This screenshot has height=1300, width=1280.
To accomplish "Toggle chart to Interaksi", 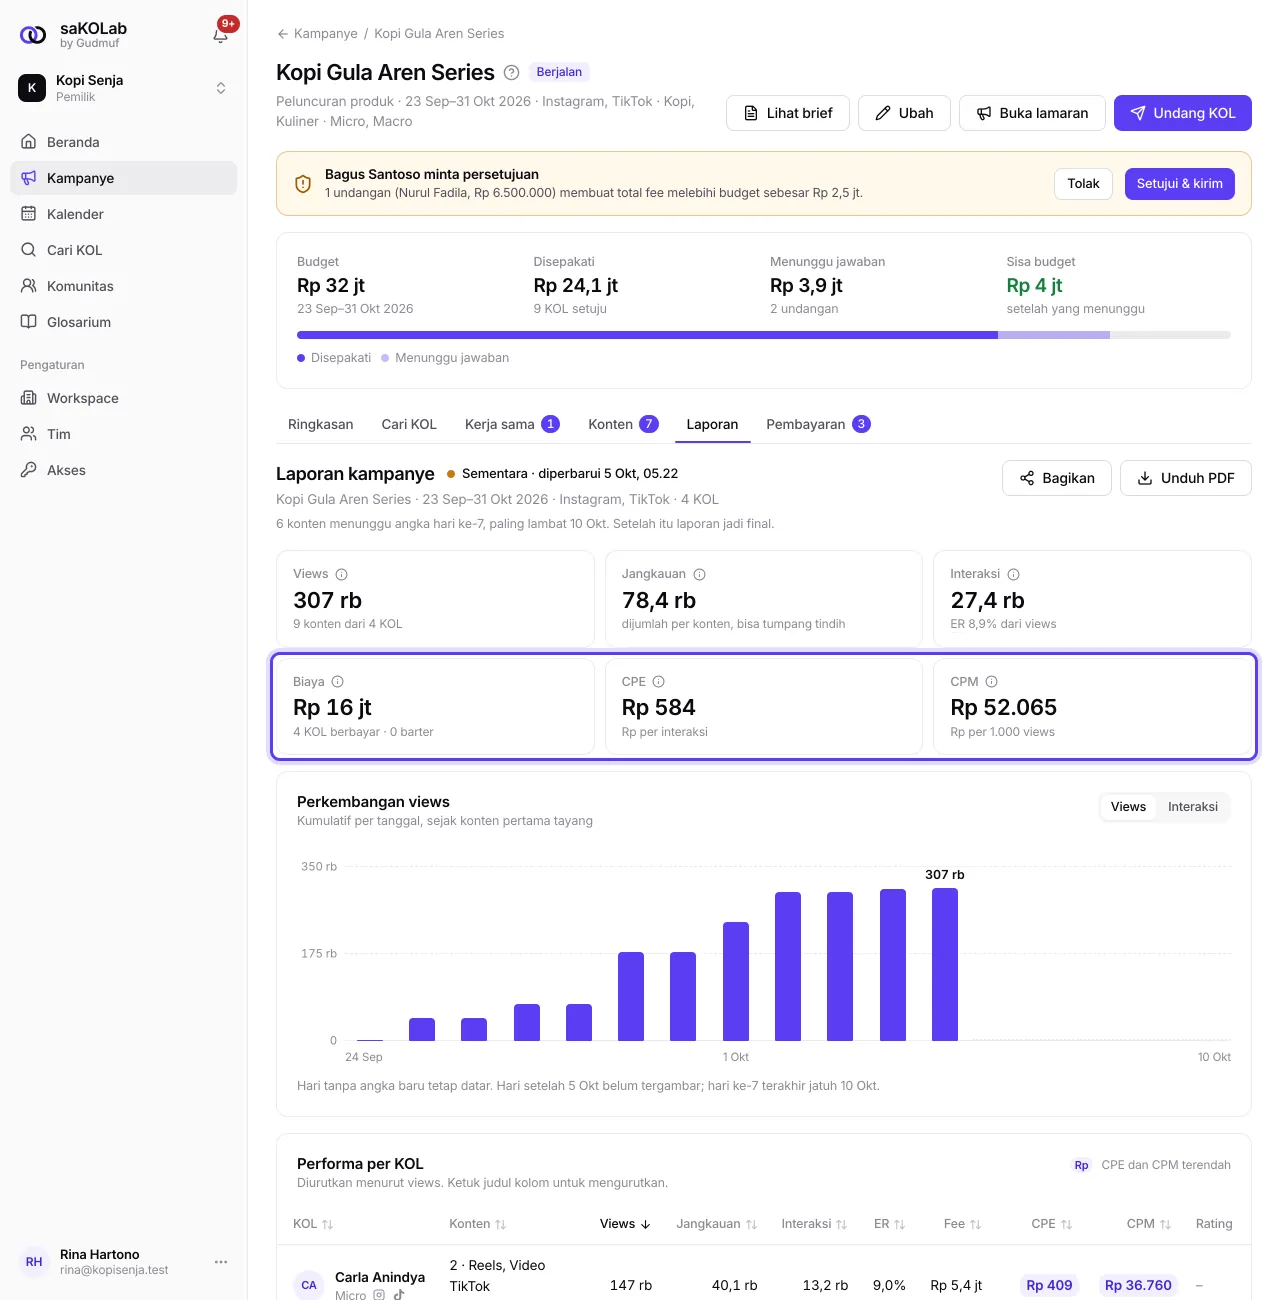I will tap(1193, 807).
